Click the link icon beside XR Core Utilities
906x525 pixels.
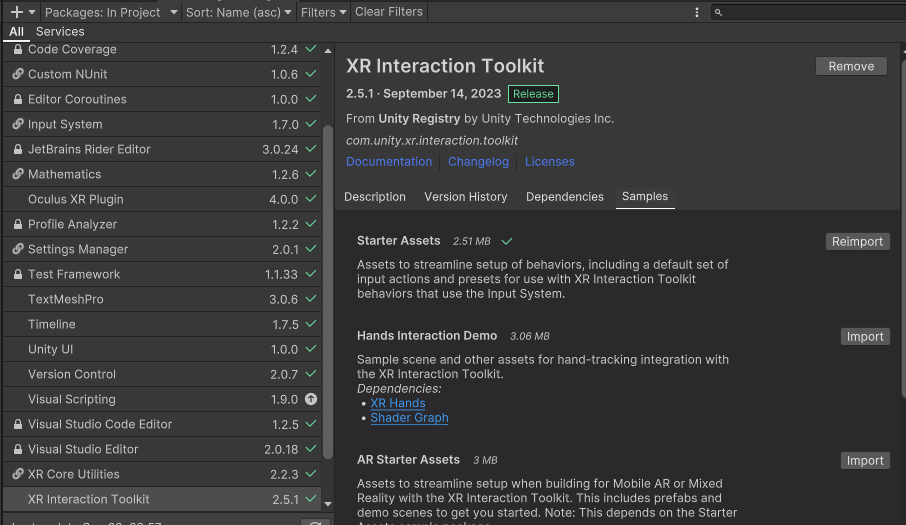tap(18, 474)
